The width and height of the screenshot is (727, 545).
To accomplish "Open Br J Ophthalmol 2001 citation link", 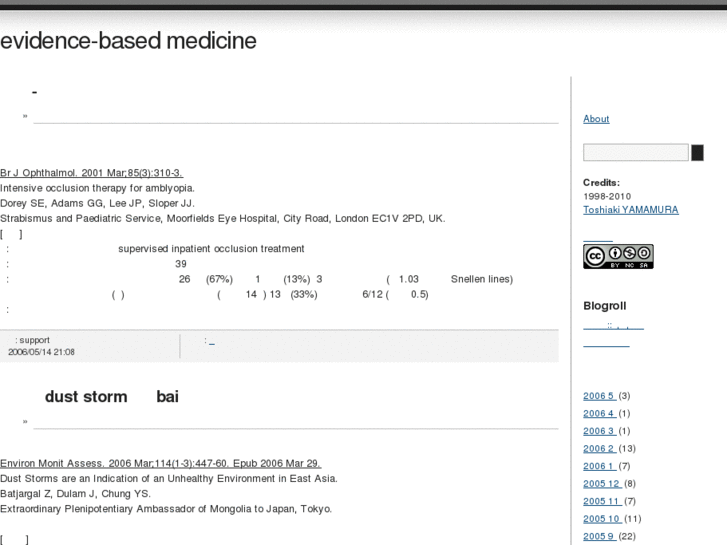I will point(91,173).
